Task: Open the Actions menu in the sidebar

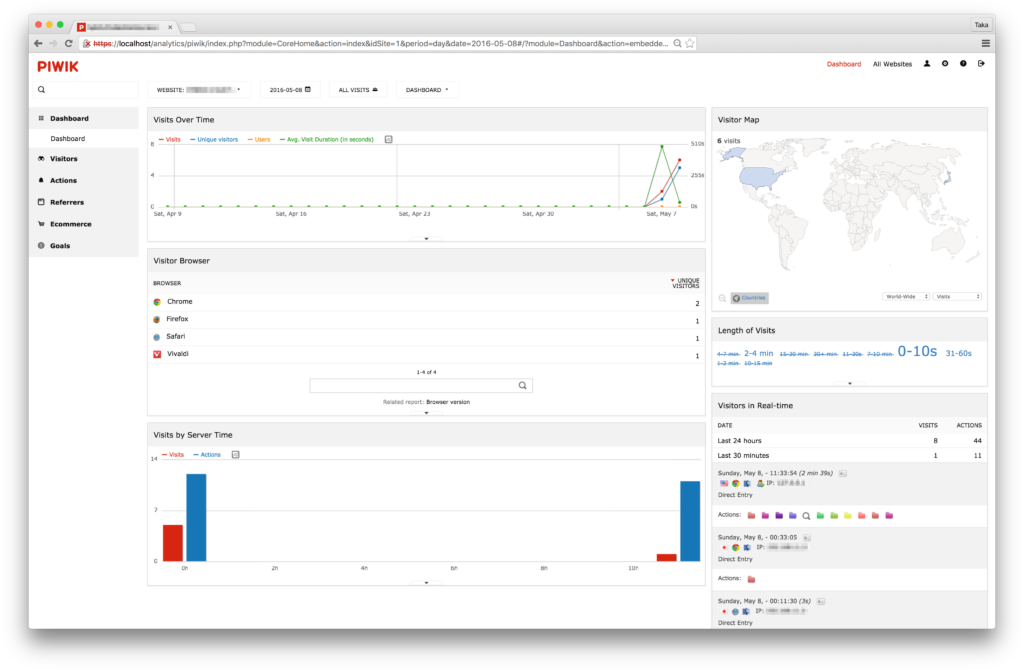Action: click(x=84, y=180)
